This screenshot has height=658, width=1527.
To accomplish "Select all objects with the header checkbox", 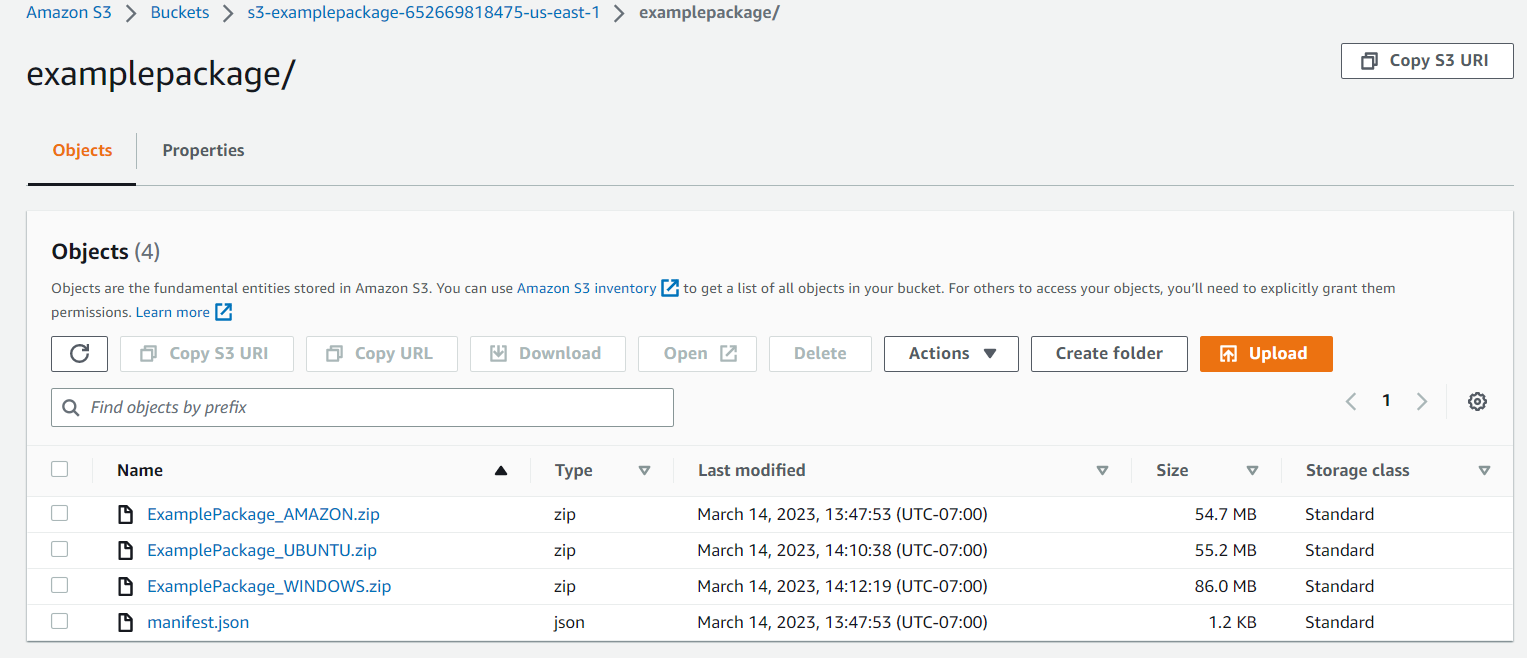I will (59, 469).
